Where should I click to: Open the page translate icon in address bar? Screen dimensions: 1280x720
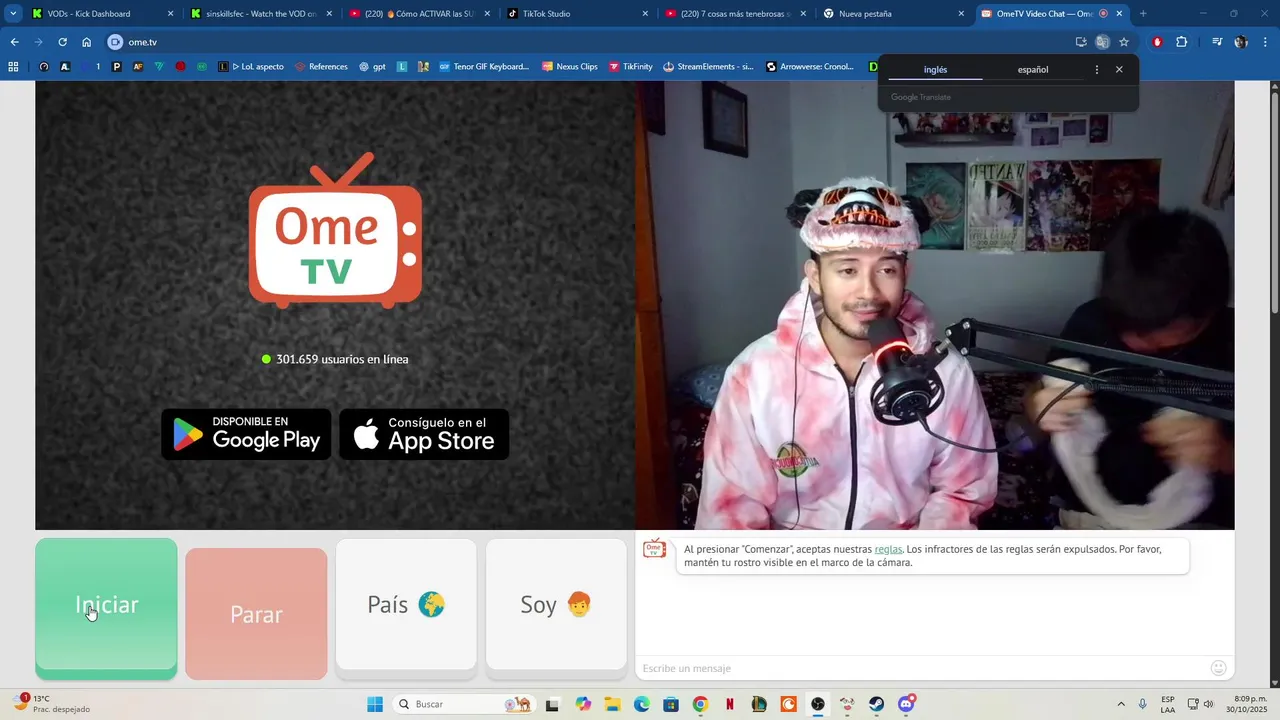1102,42
